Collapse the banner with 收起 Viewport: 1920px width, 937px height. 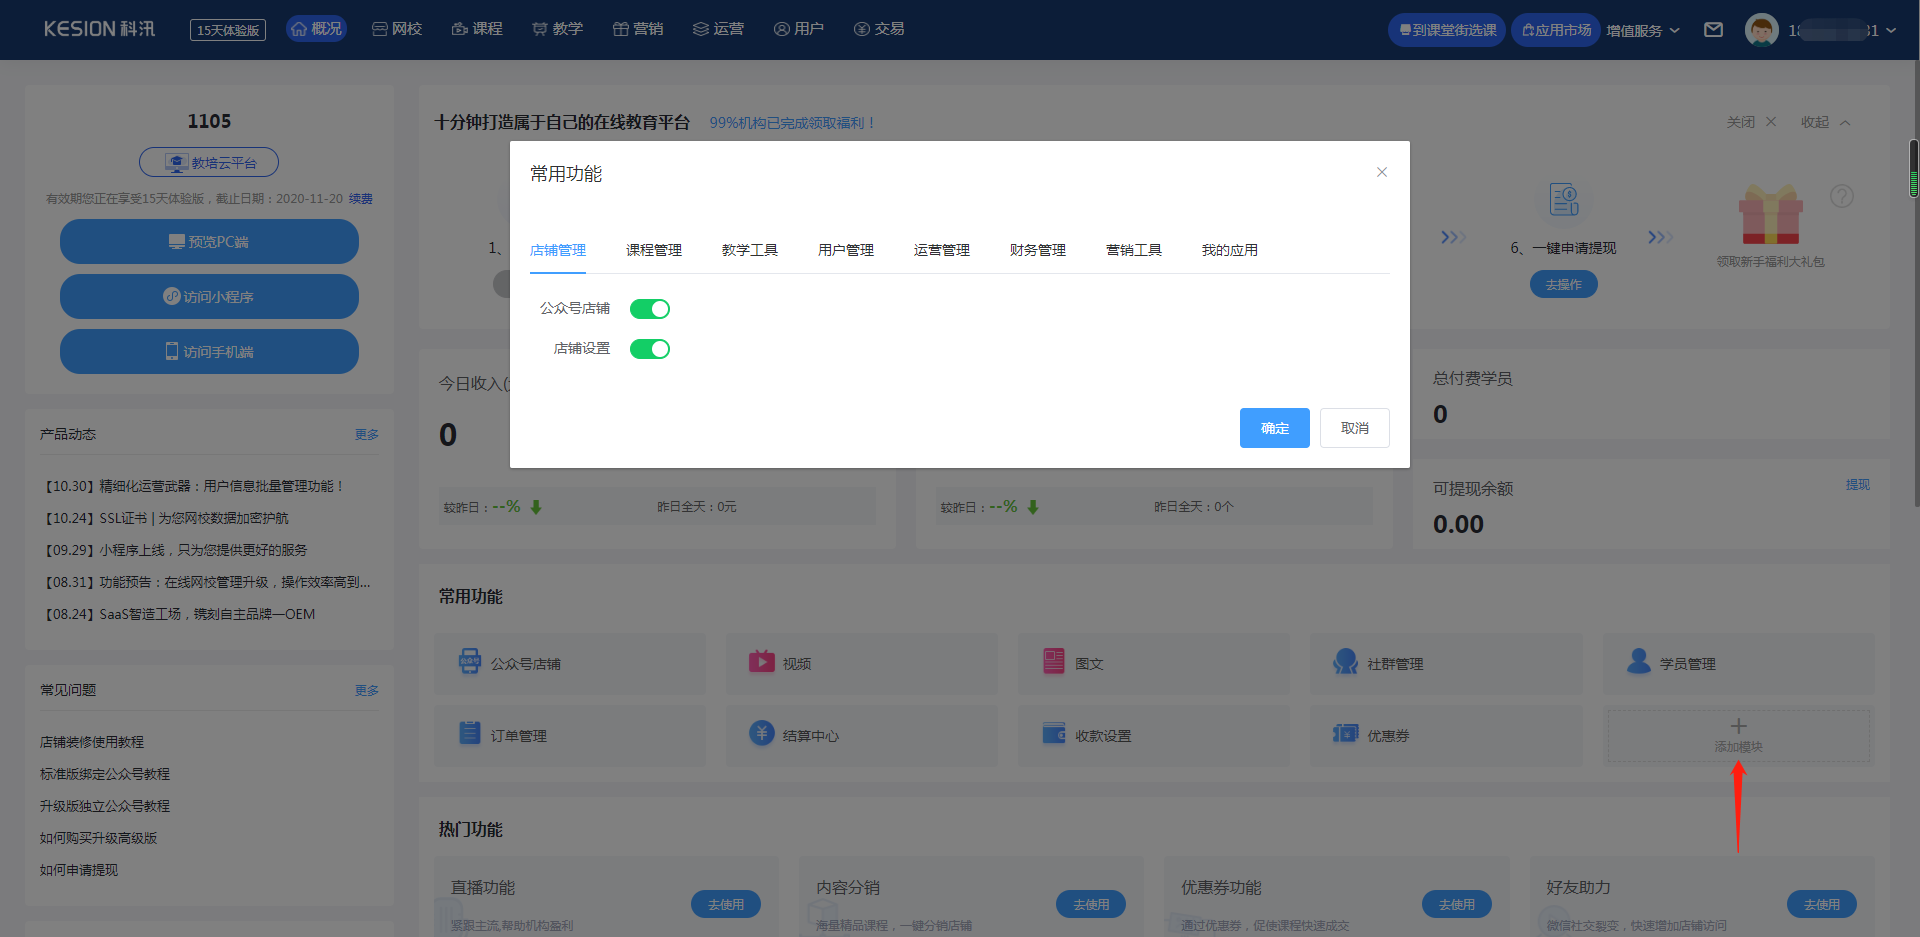click(x=1826, y=122)
